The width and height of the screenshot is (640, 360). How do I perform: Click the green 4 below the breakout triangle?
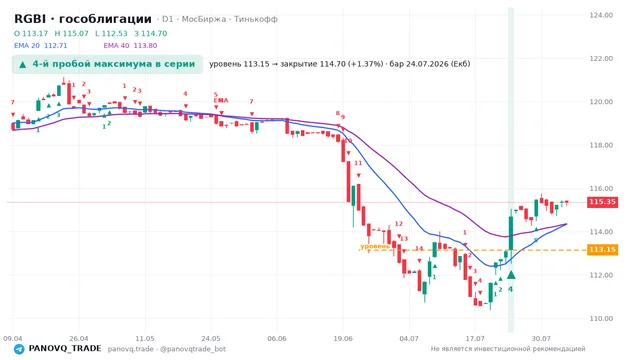(510, 289)
